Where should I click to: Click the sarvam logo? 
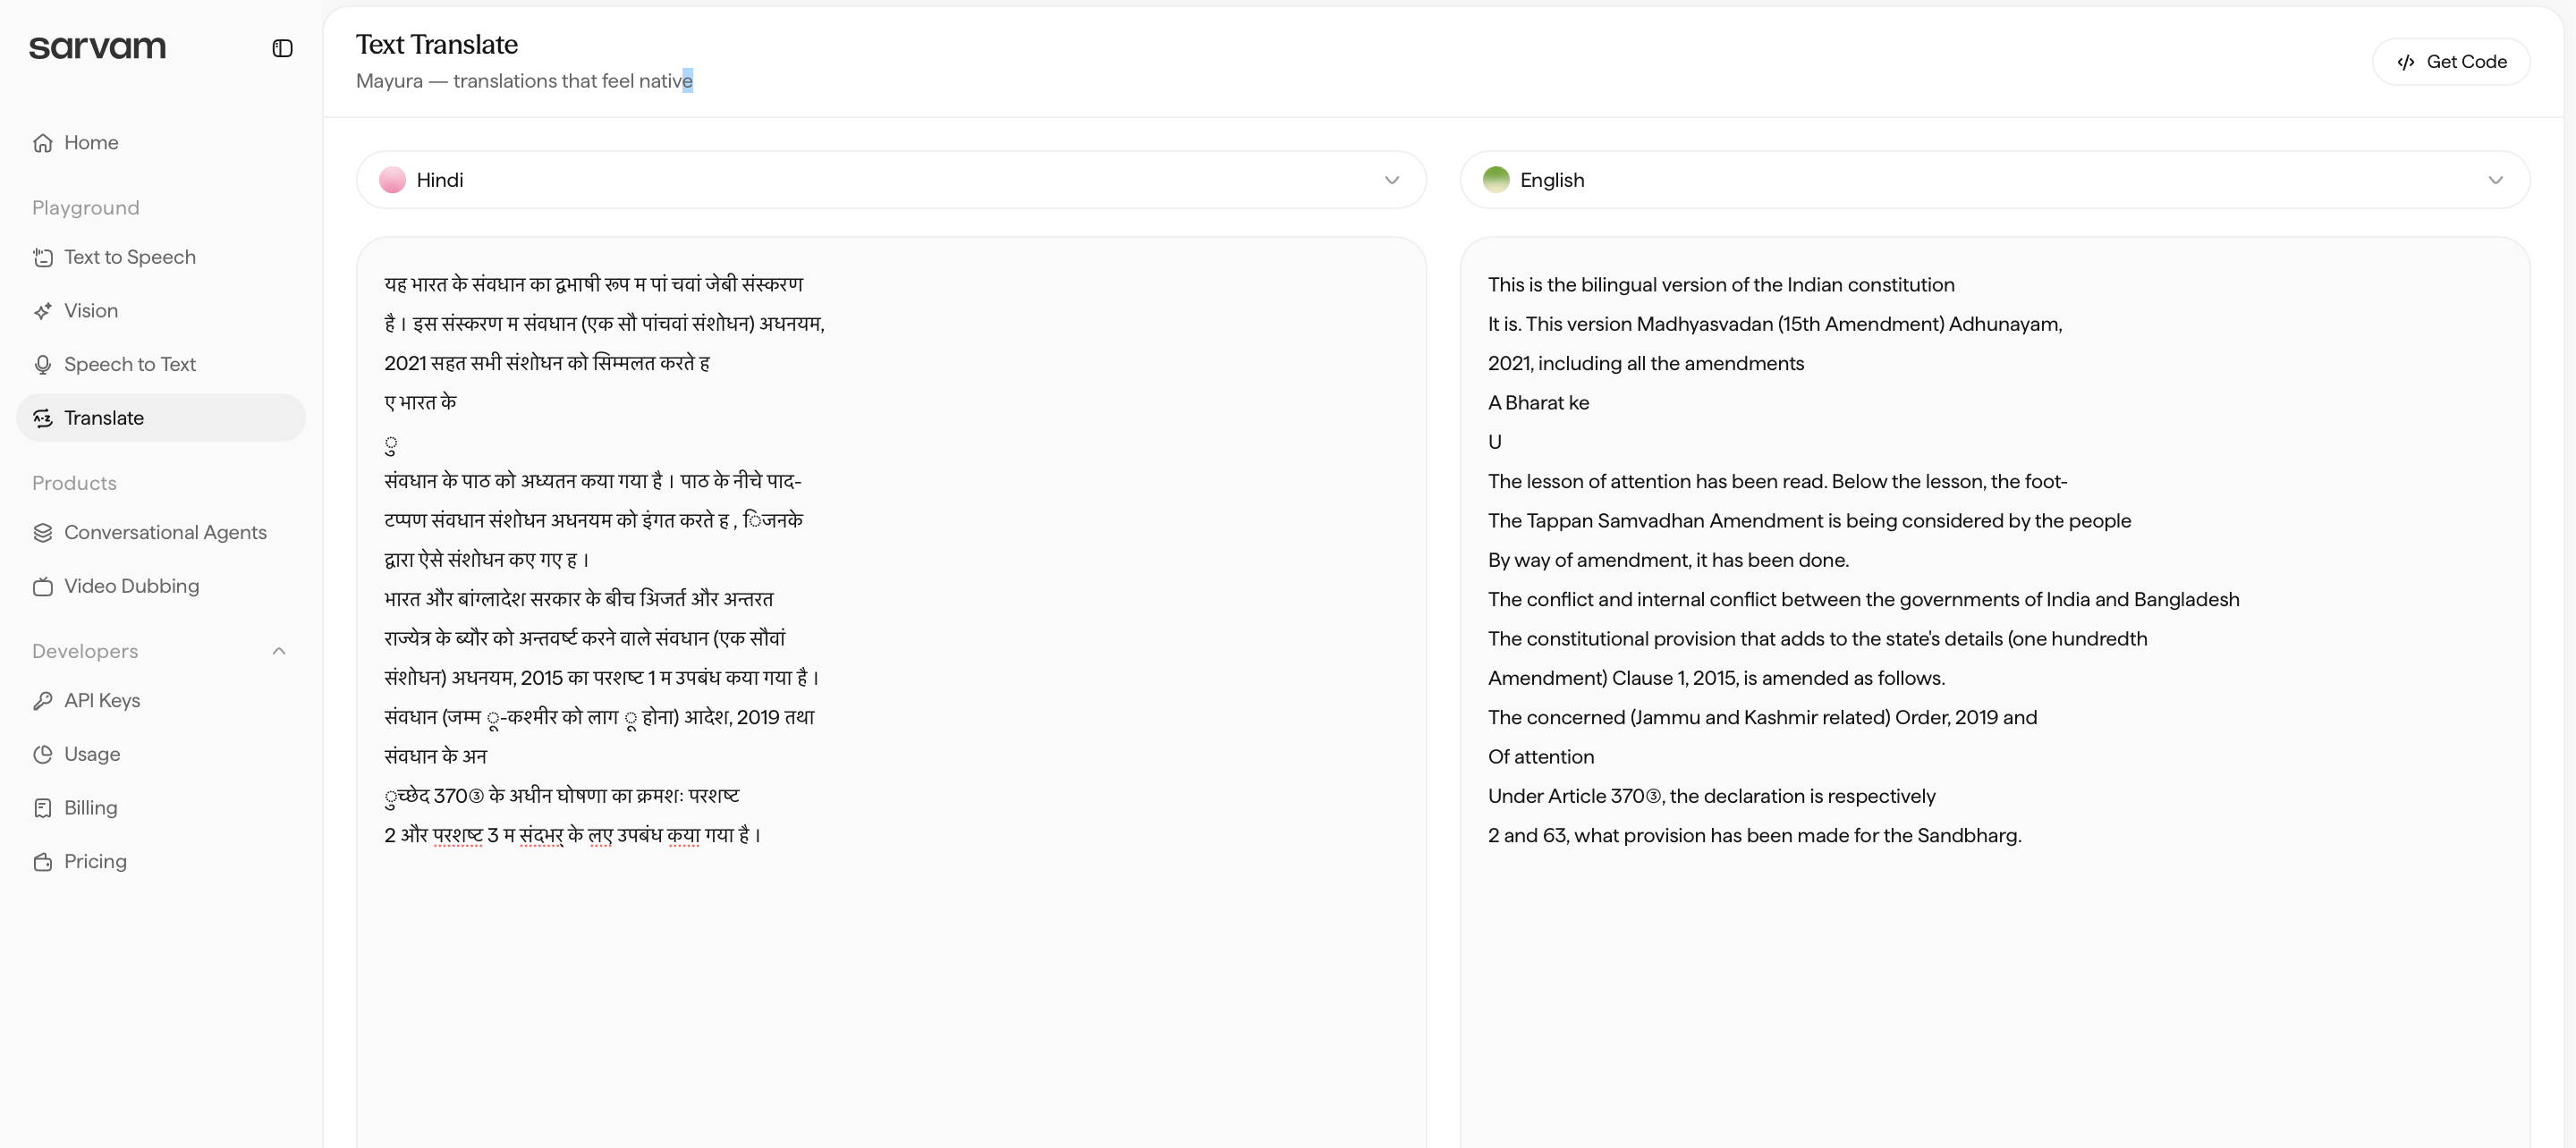pos(97,48)
